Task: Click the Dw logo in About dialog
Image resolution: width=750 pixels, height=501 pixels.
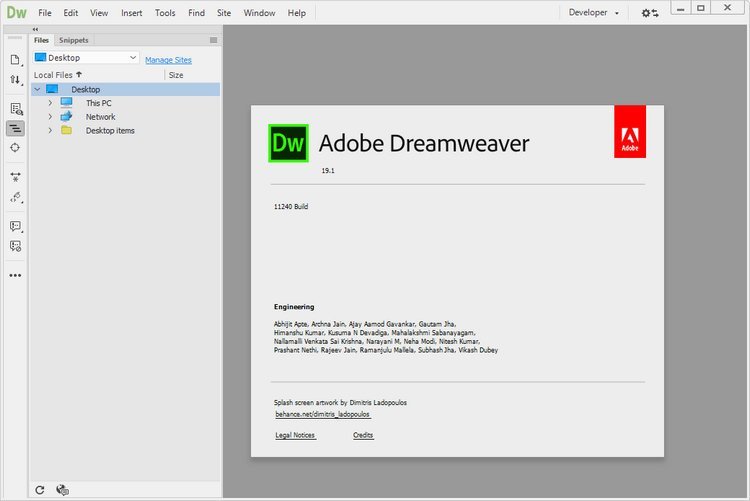Action: [288, 143]
